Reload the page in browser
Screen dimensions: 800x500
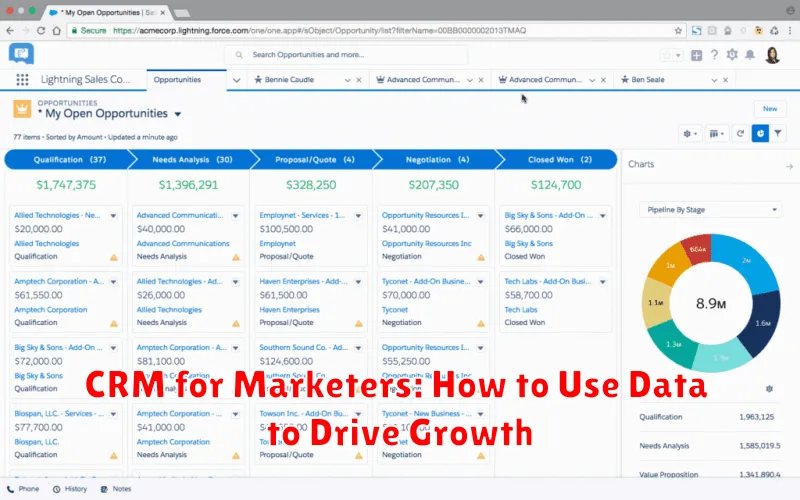41,31
